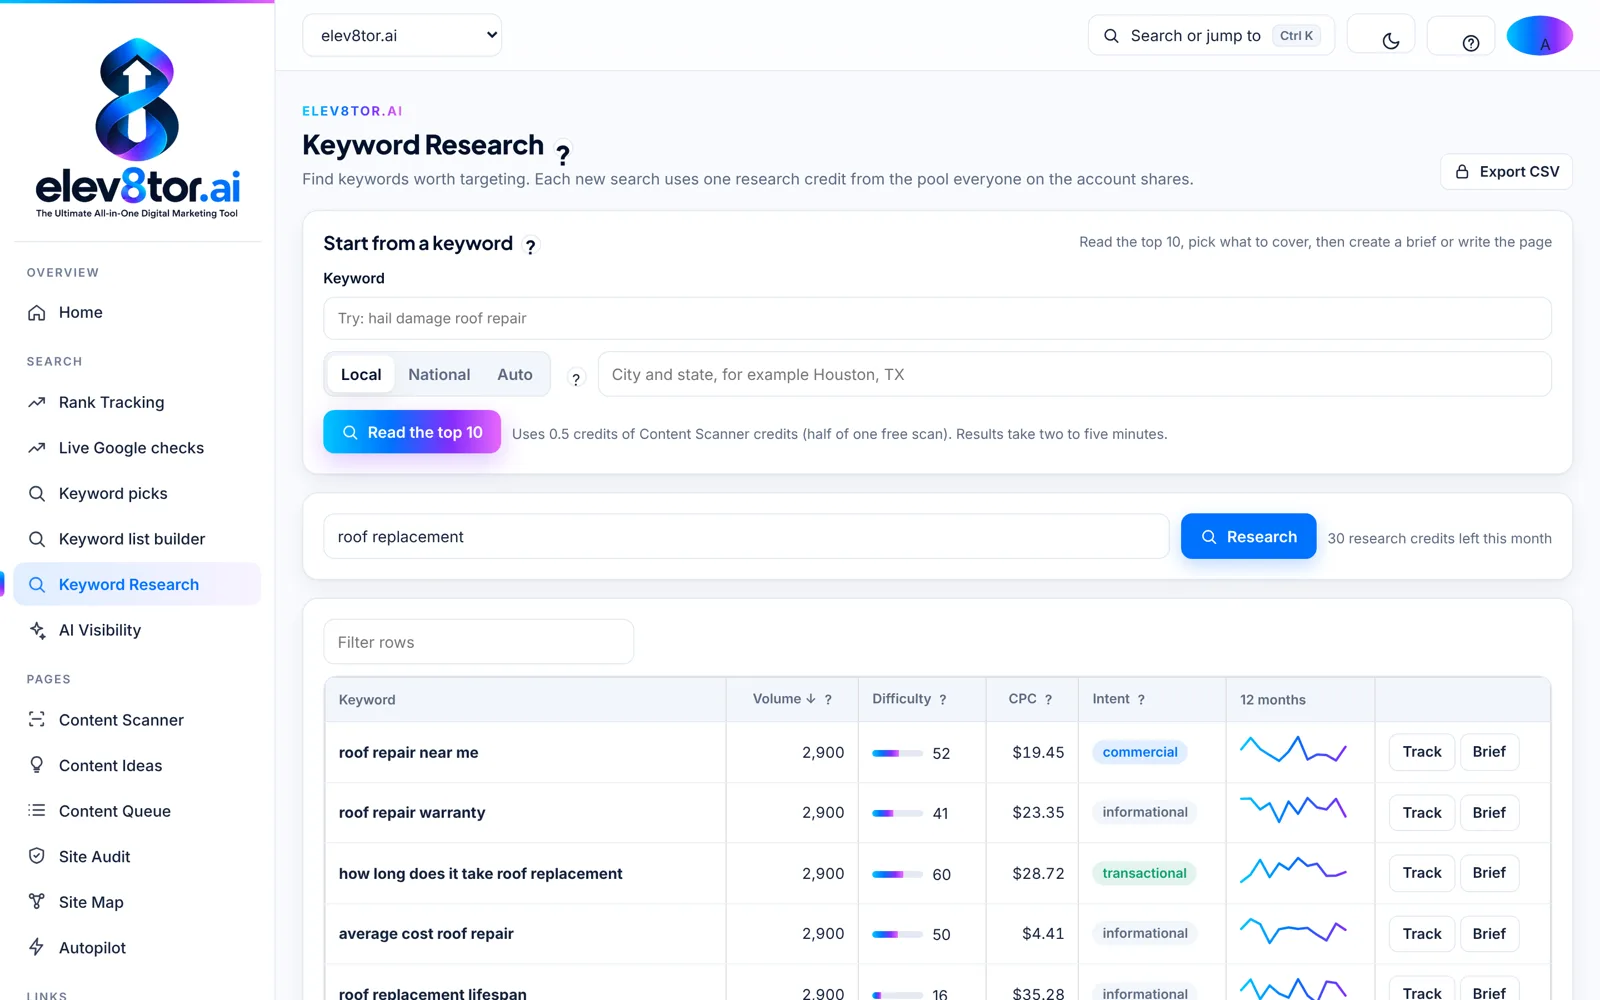1600x1000 pixels.
Task: Create Brief for roof repair warranty
Action: pyautogui.click(x=1489, y=813)
